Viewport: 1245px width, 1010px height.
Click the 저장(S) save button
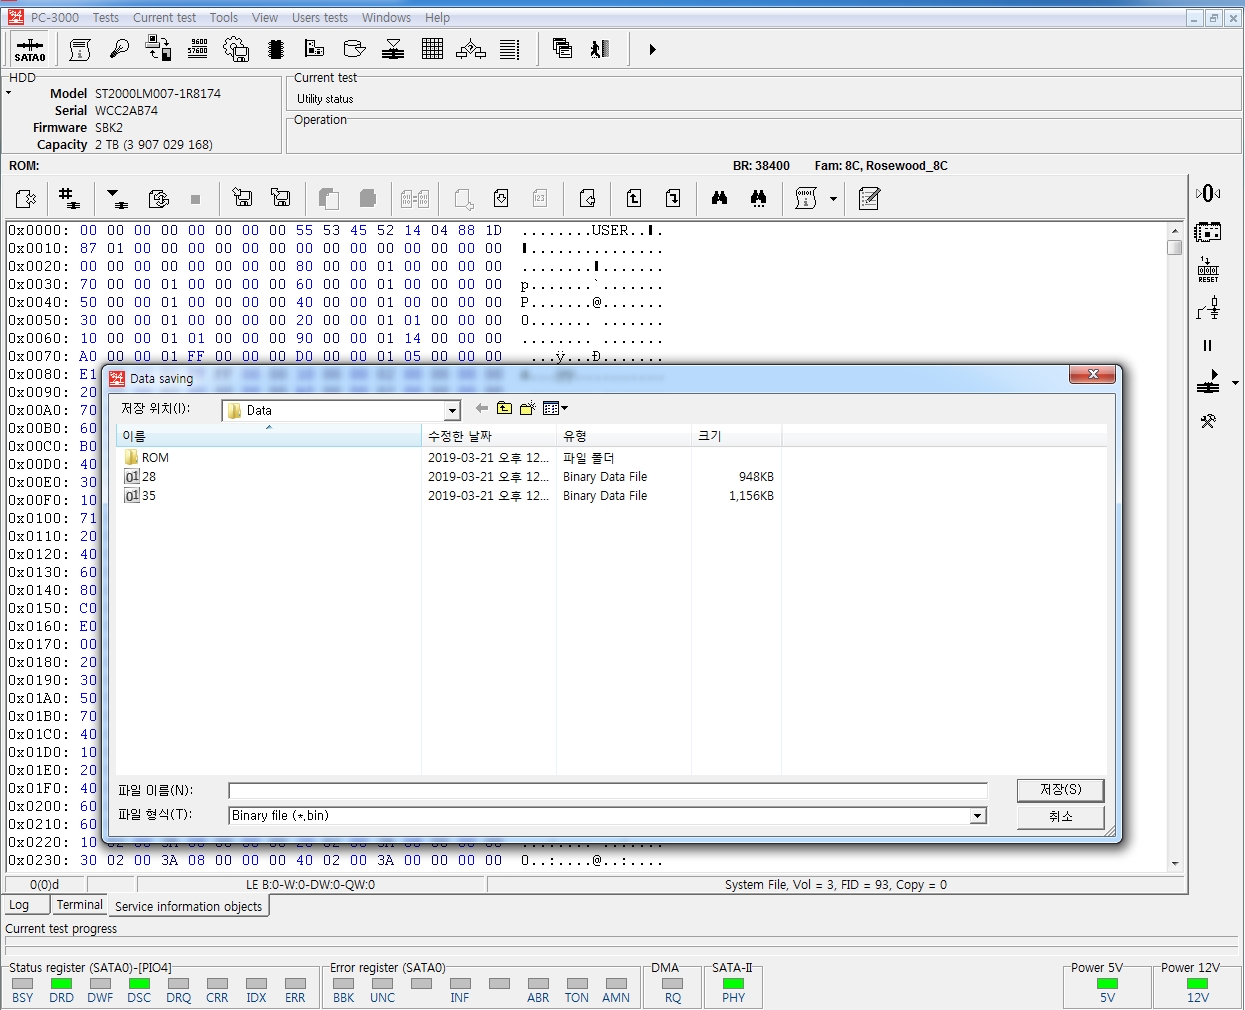click(1060, 790)
